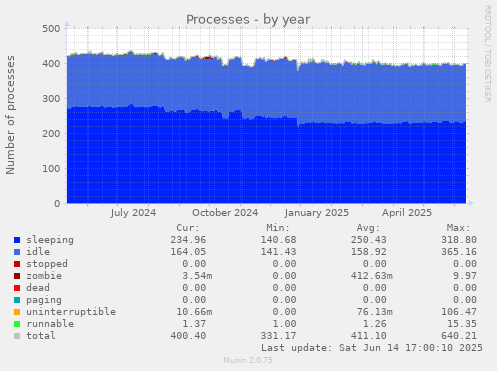Click the zombie legend color swatch
The height and width of the screenshot is (371, 497).
tap(17, 276)
